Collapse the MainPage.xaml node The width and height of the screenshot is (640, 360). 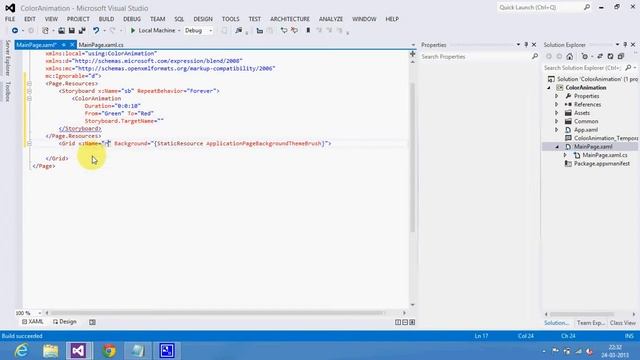[x=557, y=147]
